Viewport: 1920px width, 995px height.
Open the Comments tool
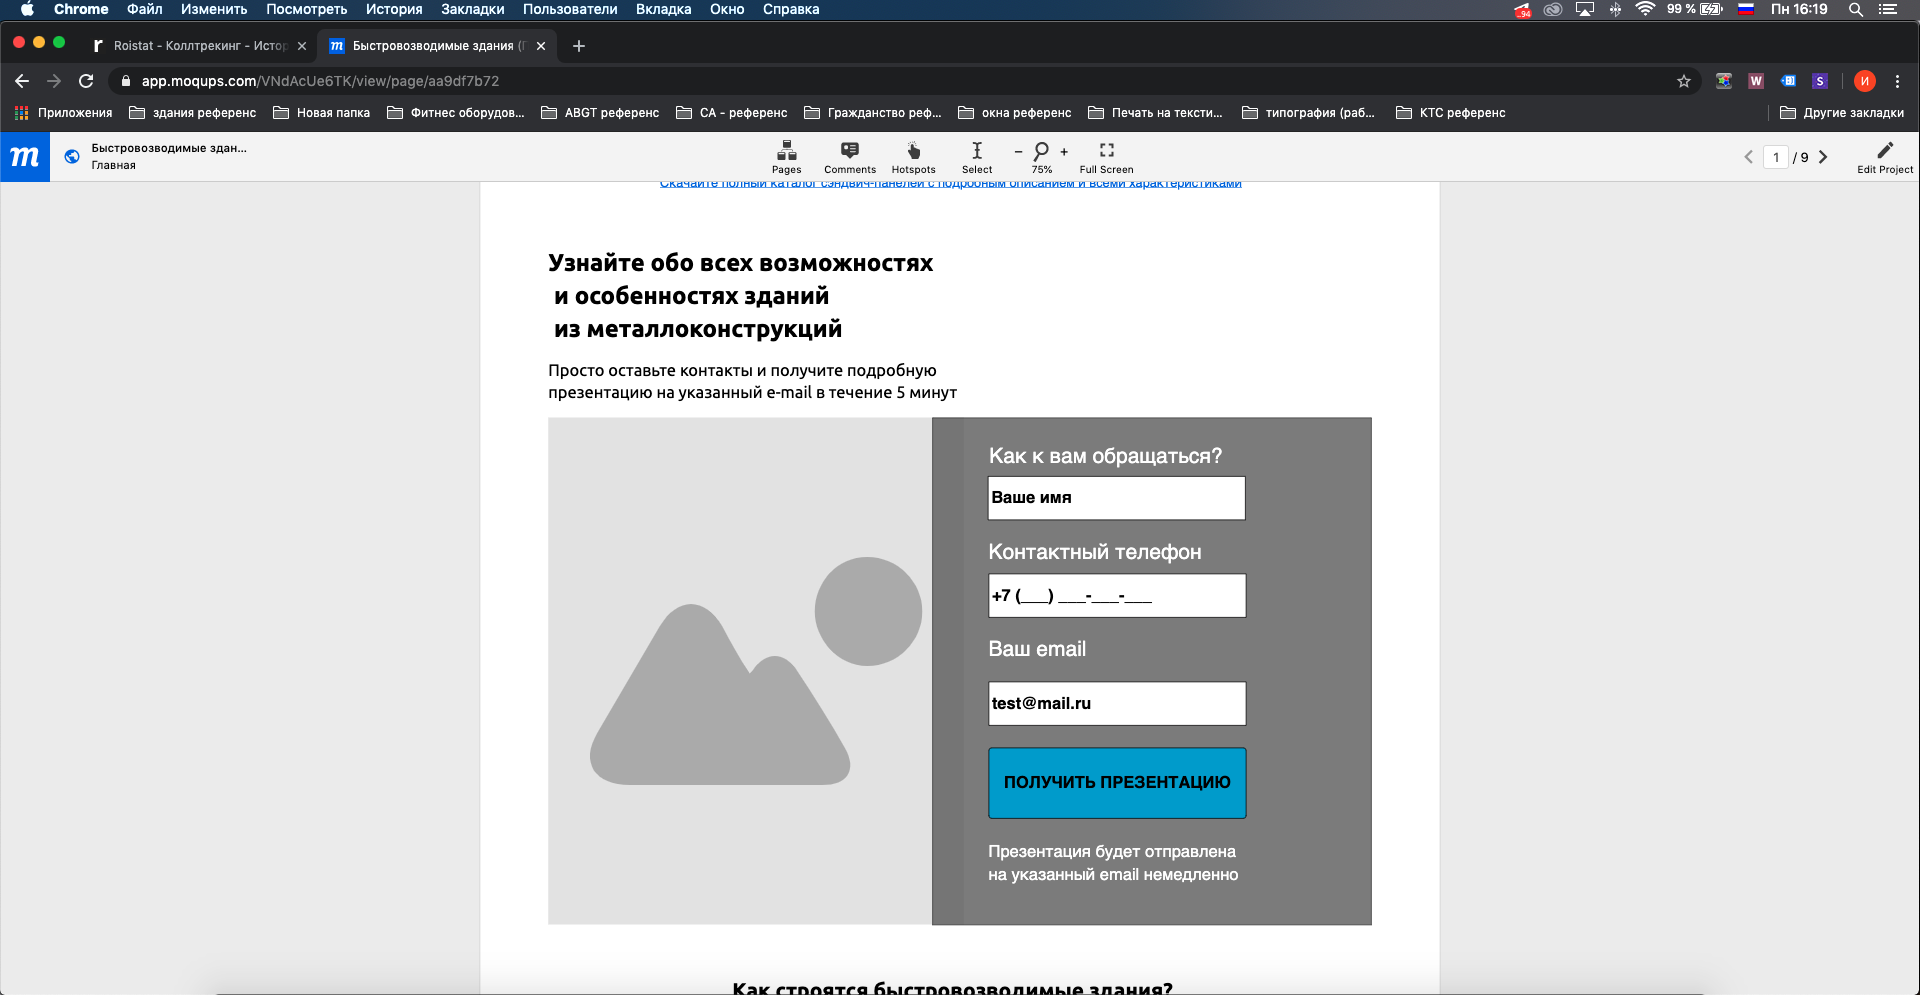coord(850,157)
